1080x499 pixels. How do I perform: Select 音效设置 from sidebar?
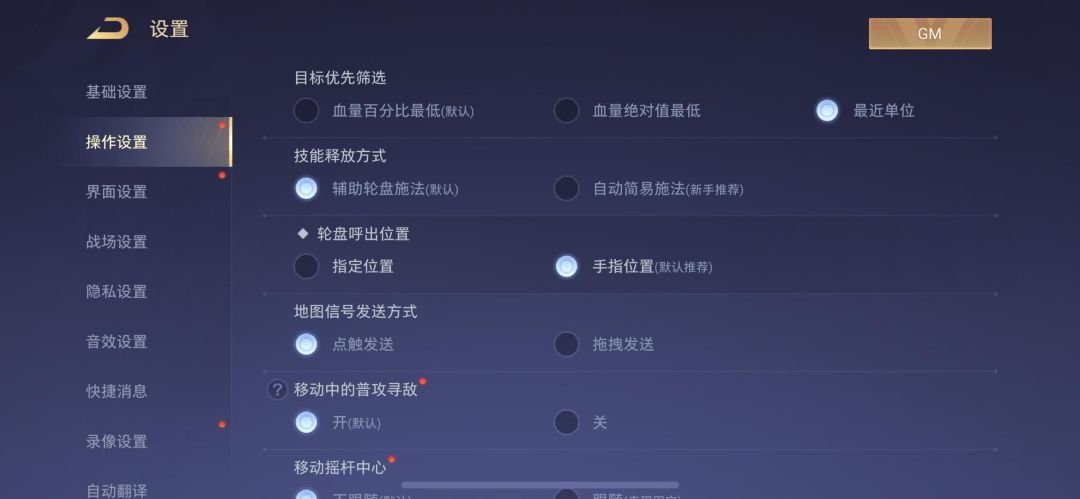click(116, 342)
